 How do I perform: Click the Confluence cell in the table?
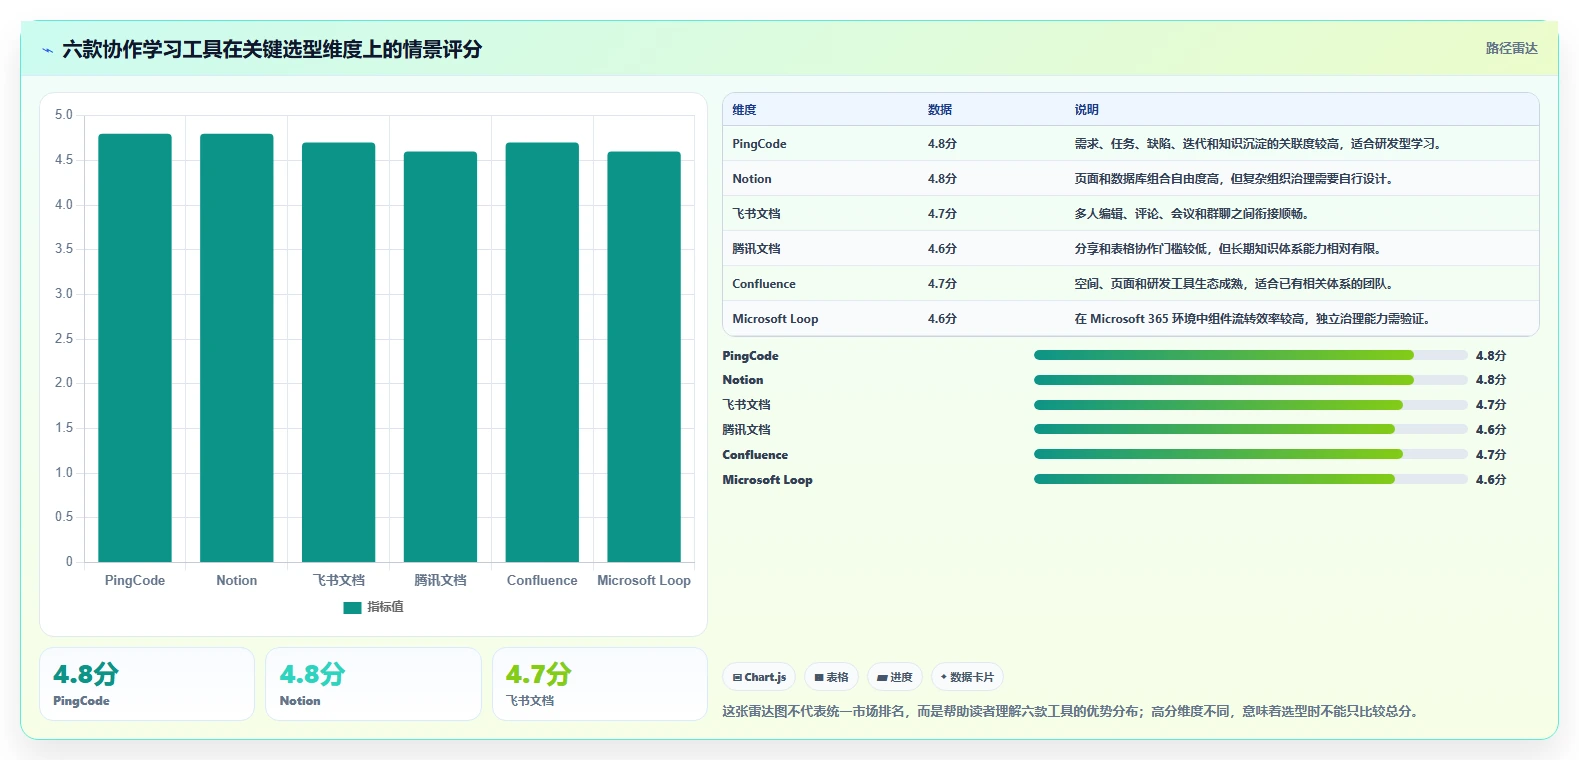click(x=764, y=284)
